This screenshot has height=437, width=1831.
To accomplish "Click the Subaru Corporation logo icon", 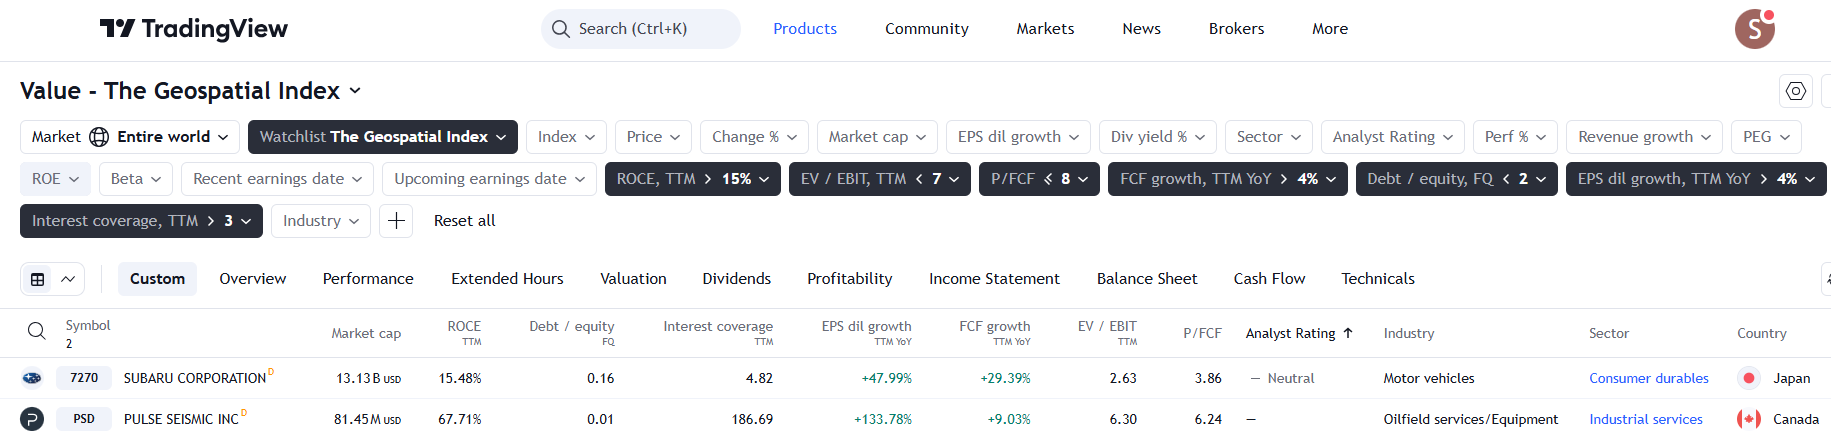I will [32, 378].
